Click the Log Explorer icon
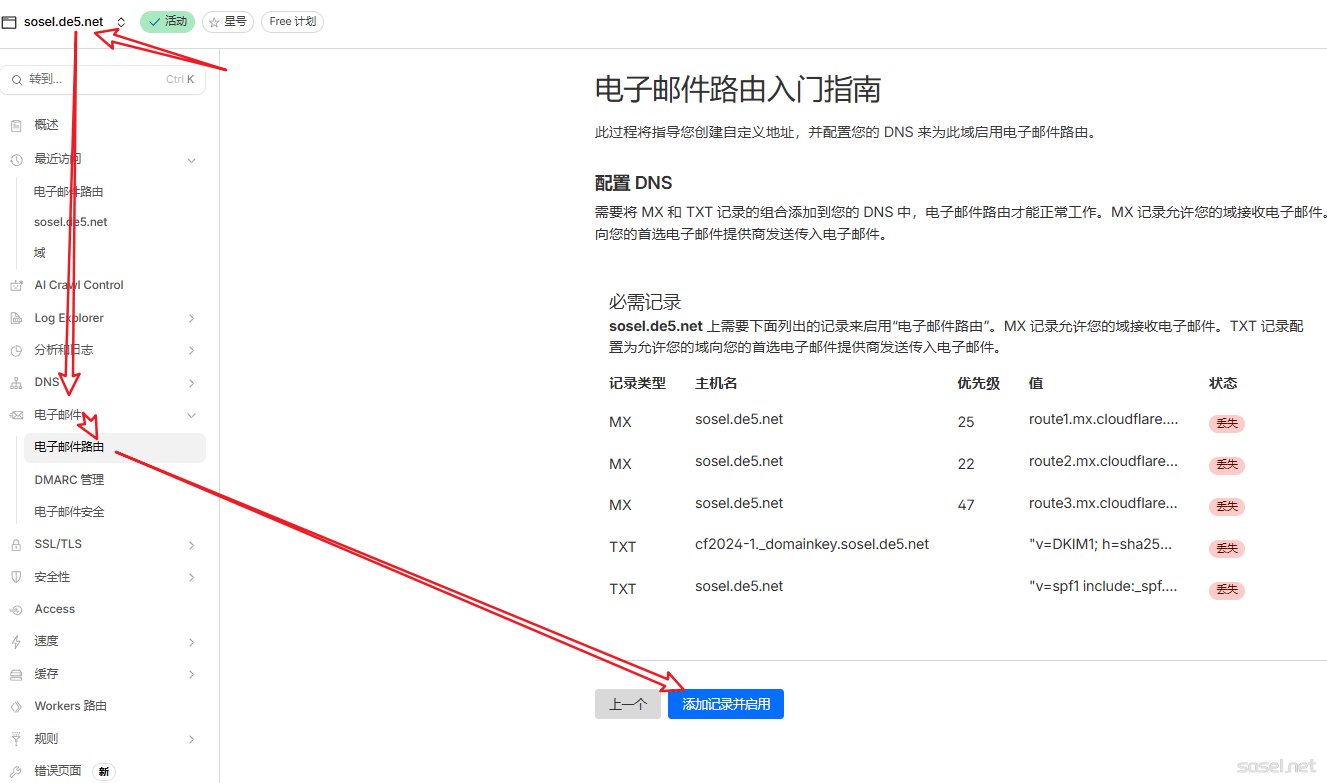 tap(15, 318)
